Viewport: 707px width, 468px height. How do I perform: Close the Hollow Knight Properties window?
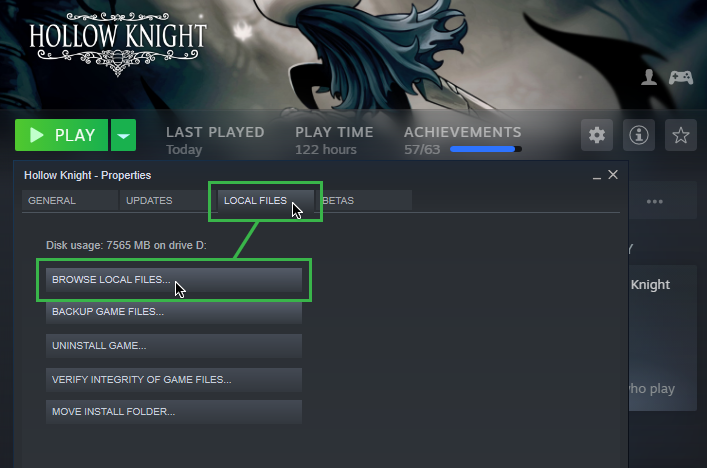pyautogui.click(x=612, y=174)
